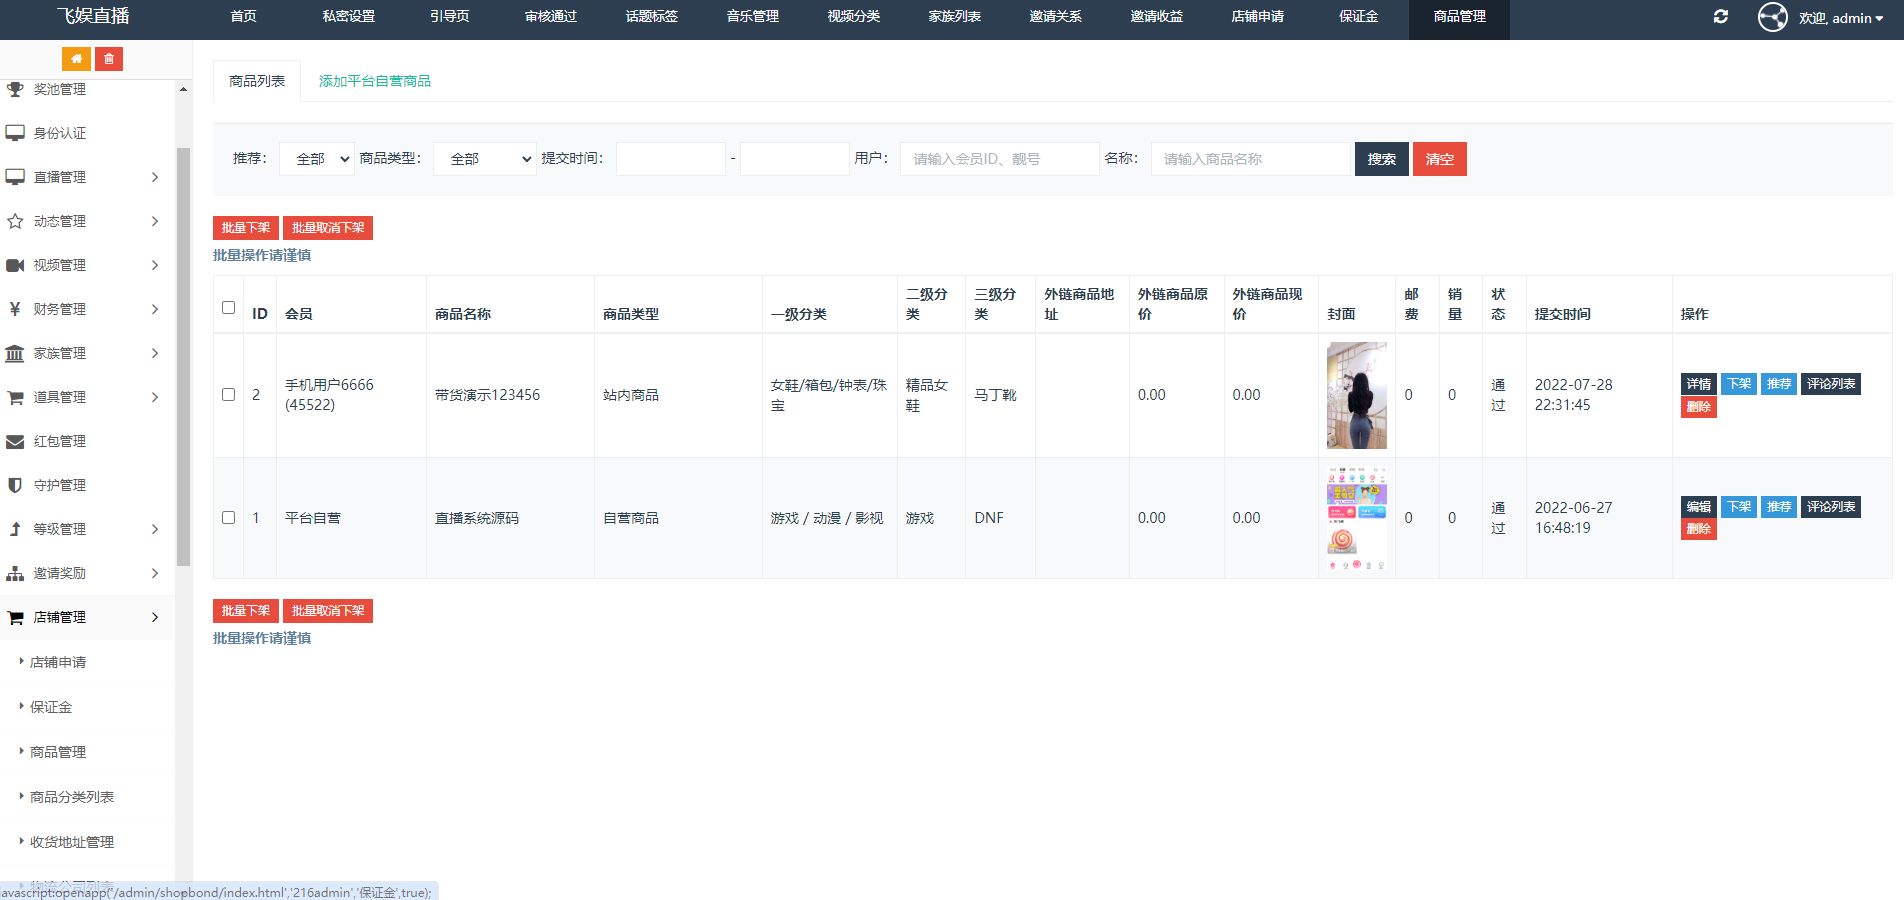Click the cover thumbnail of 带货演示123456
Screen dimensions: 1904x900
click(1356, 395)
